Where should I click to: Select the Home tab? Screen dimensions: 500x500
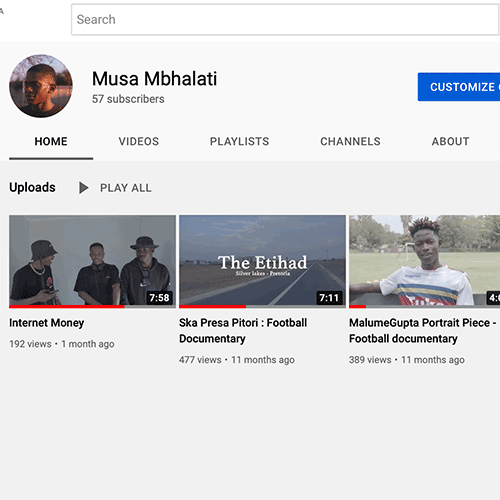tap(51, 141)
